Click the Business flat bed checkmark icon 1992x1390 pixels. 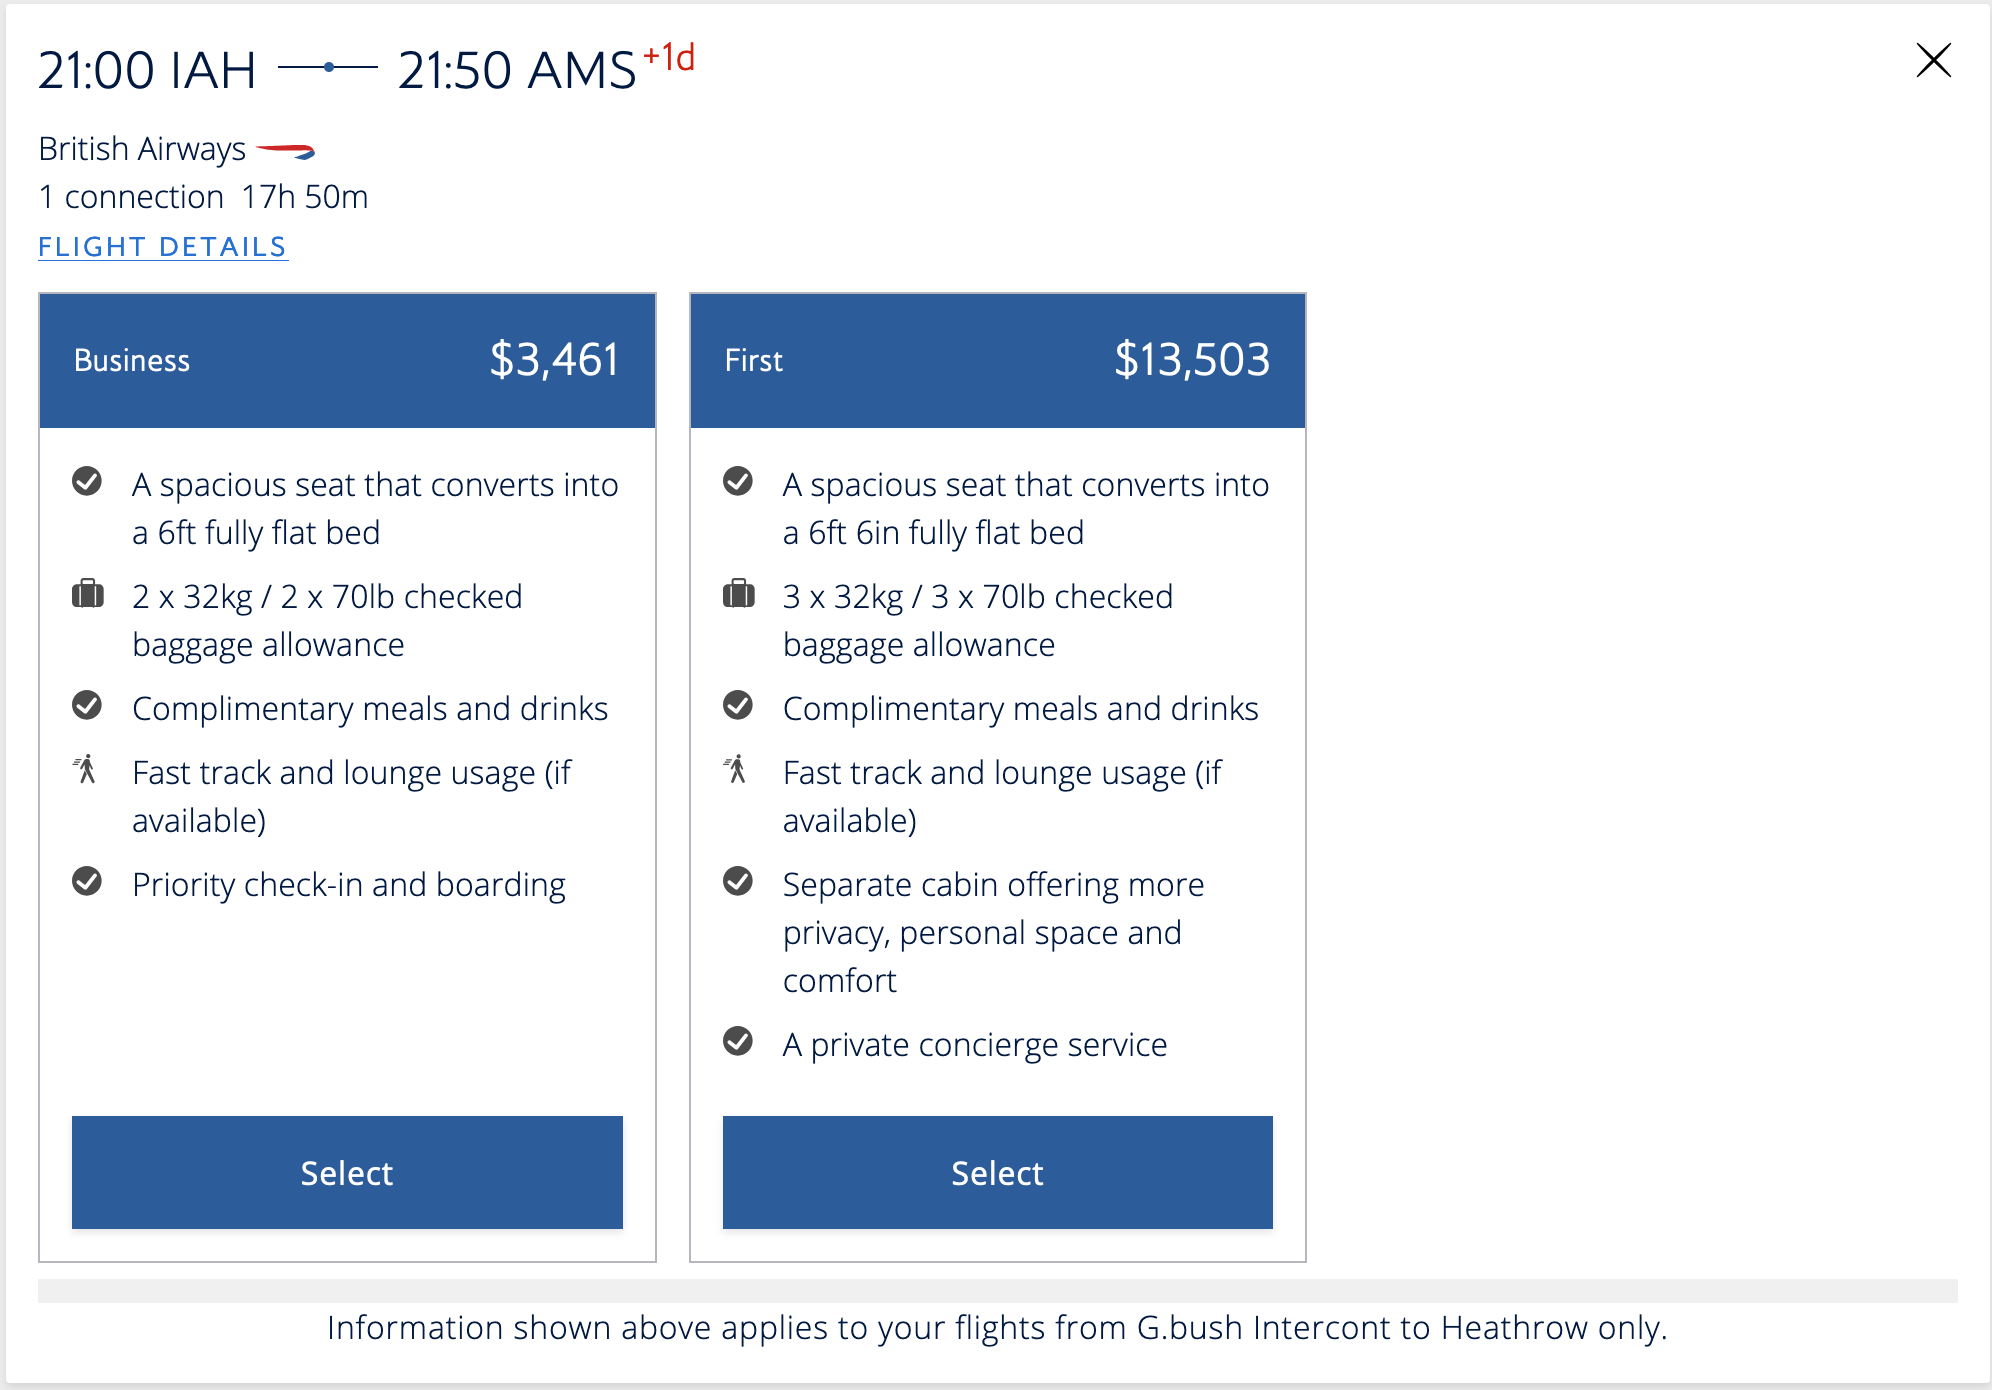87,481
